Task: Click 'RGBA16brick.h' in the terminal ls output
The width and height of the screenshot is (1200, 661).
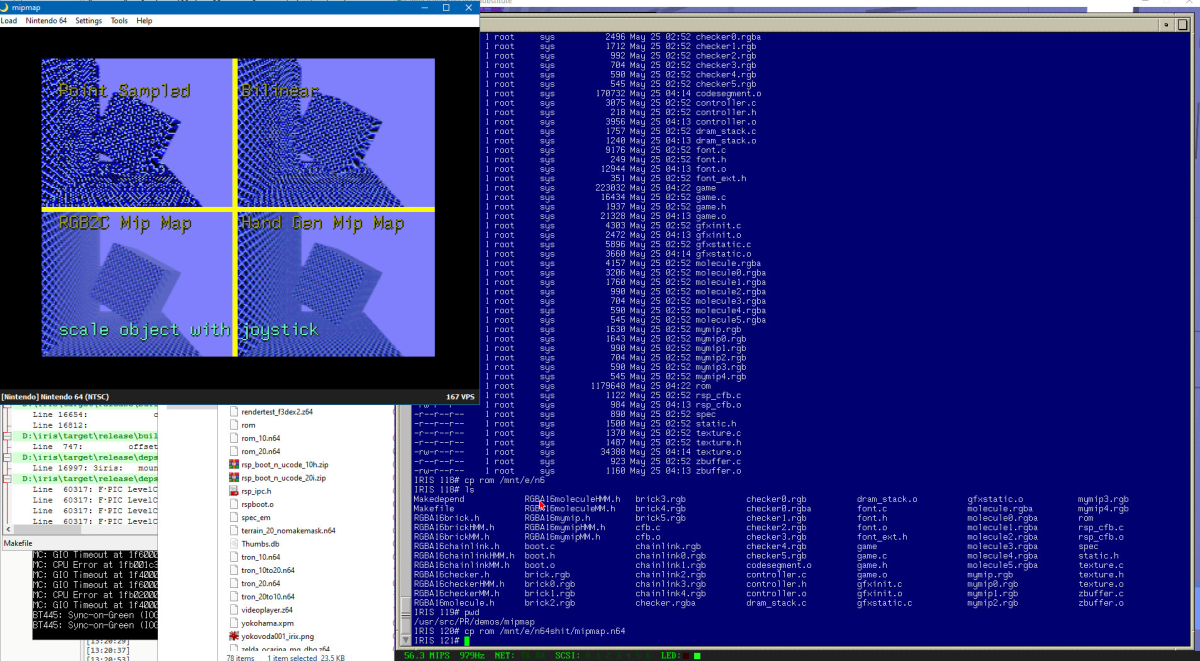Action: 446,518
